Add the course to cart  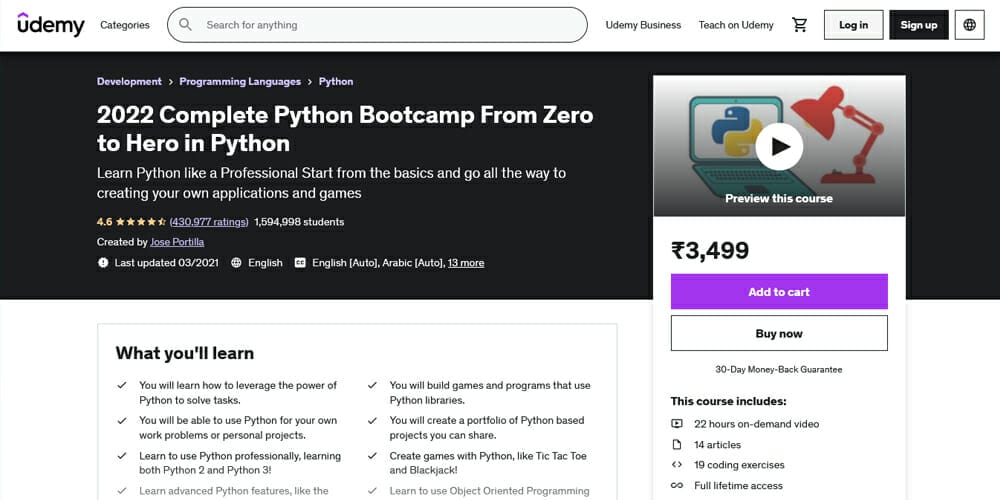pos(779,291)
